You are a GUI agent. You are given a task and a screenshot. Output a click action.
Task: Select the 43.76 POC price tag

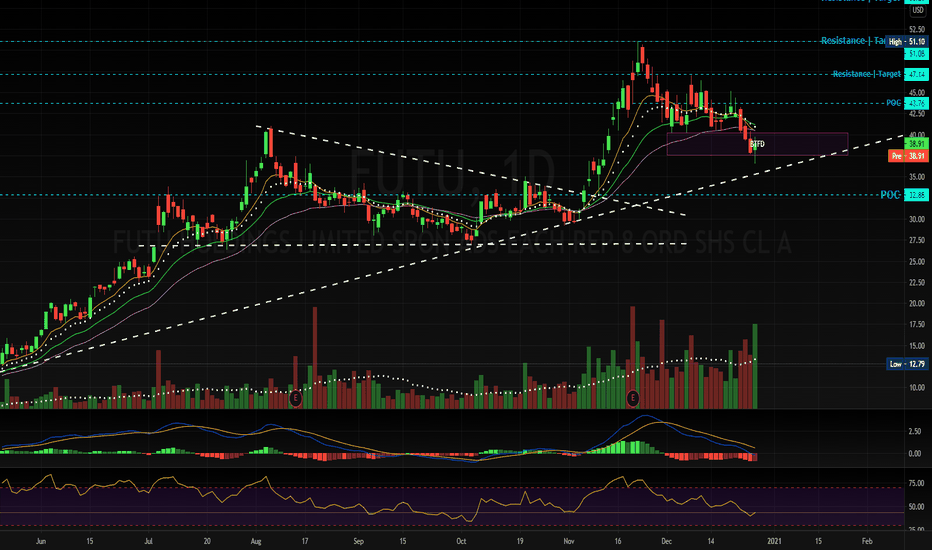point(916,103)
